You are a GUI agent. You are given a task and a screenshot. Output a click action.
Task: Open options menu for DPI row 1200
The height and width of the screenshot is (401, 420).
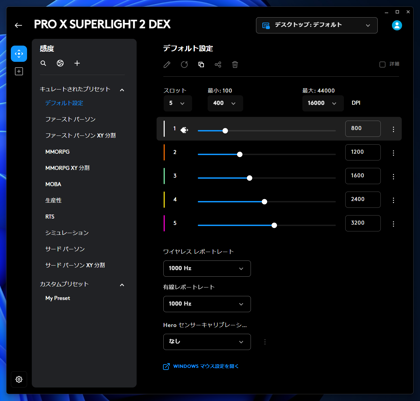(393, 153)
